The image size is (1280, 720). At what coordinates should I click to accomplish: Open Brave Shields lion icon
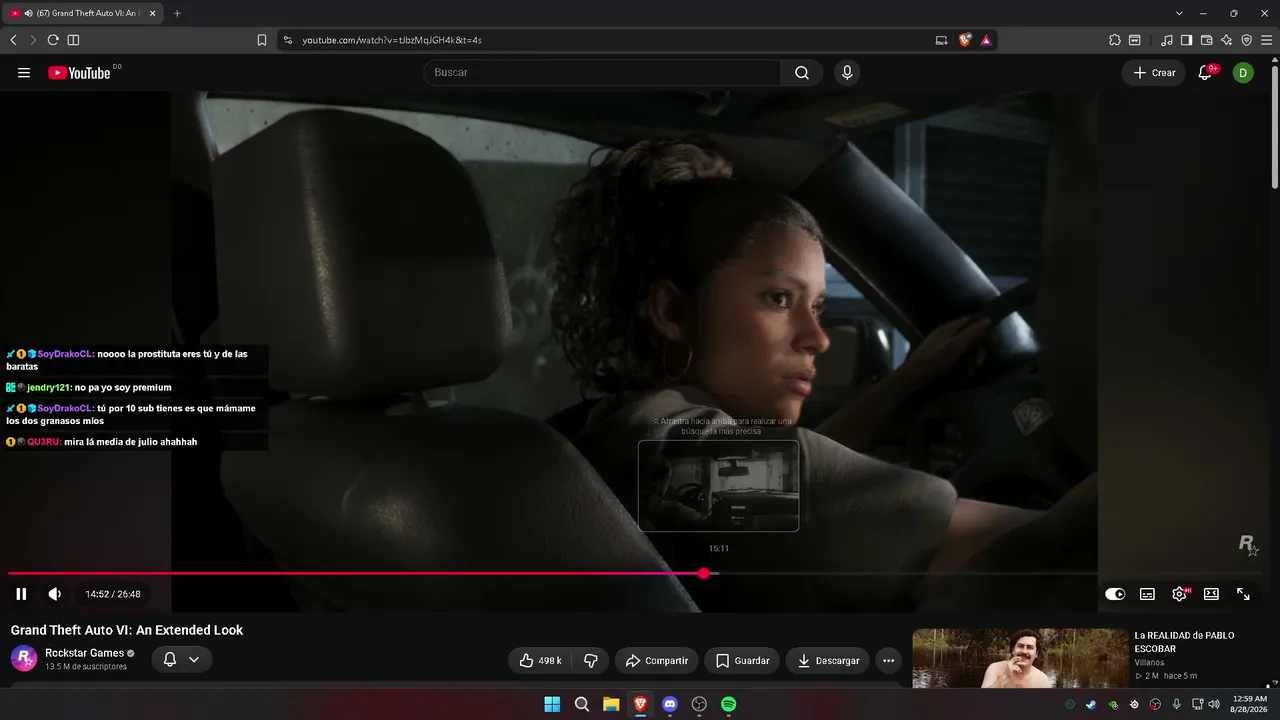965,40
